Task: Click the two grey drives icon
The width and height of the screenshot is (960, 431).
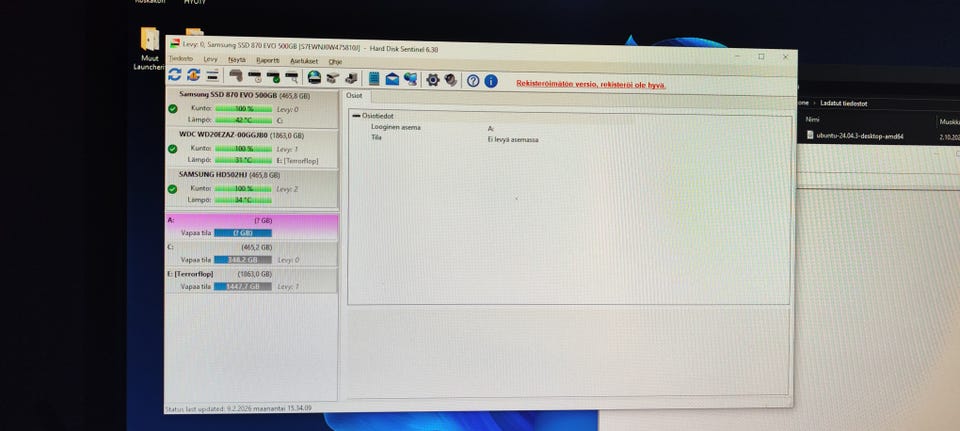Action: tap(332, 78)
